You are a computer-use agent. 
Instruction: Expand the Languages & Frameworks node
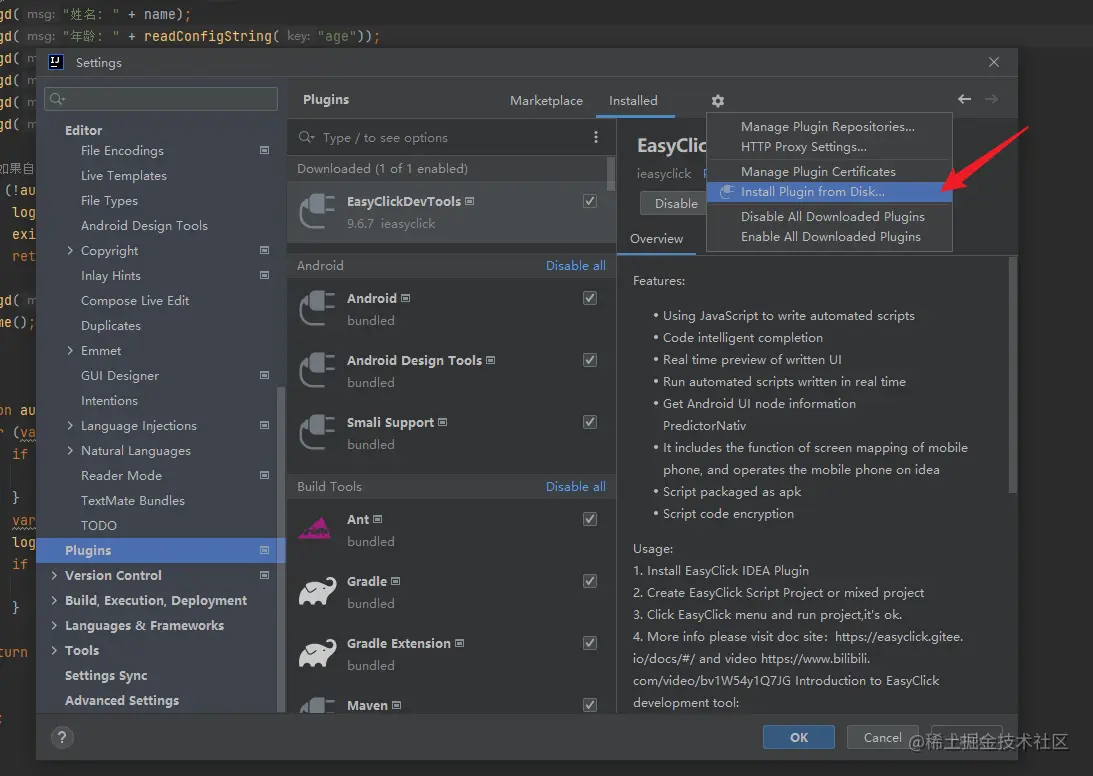coord(54,626)
